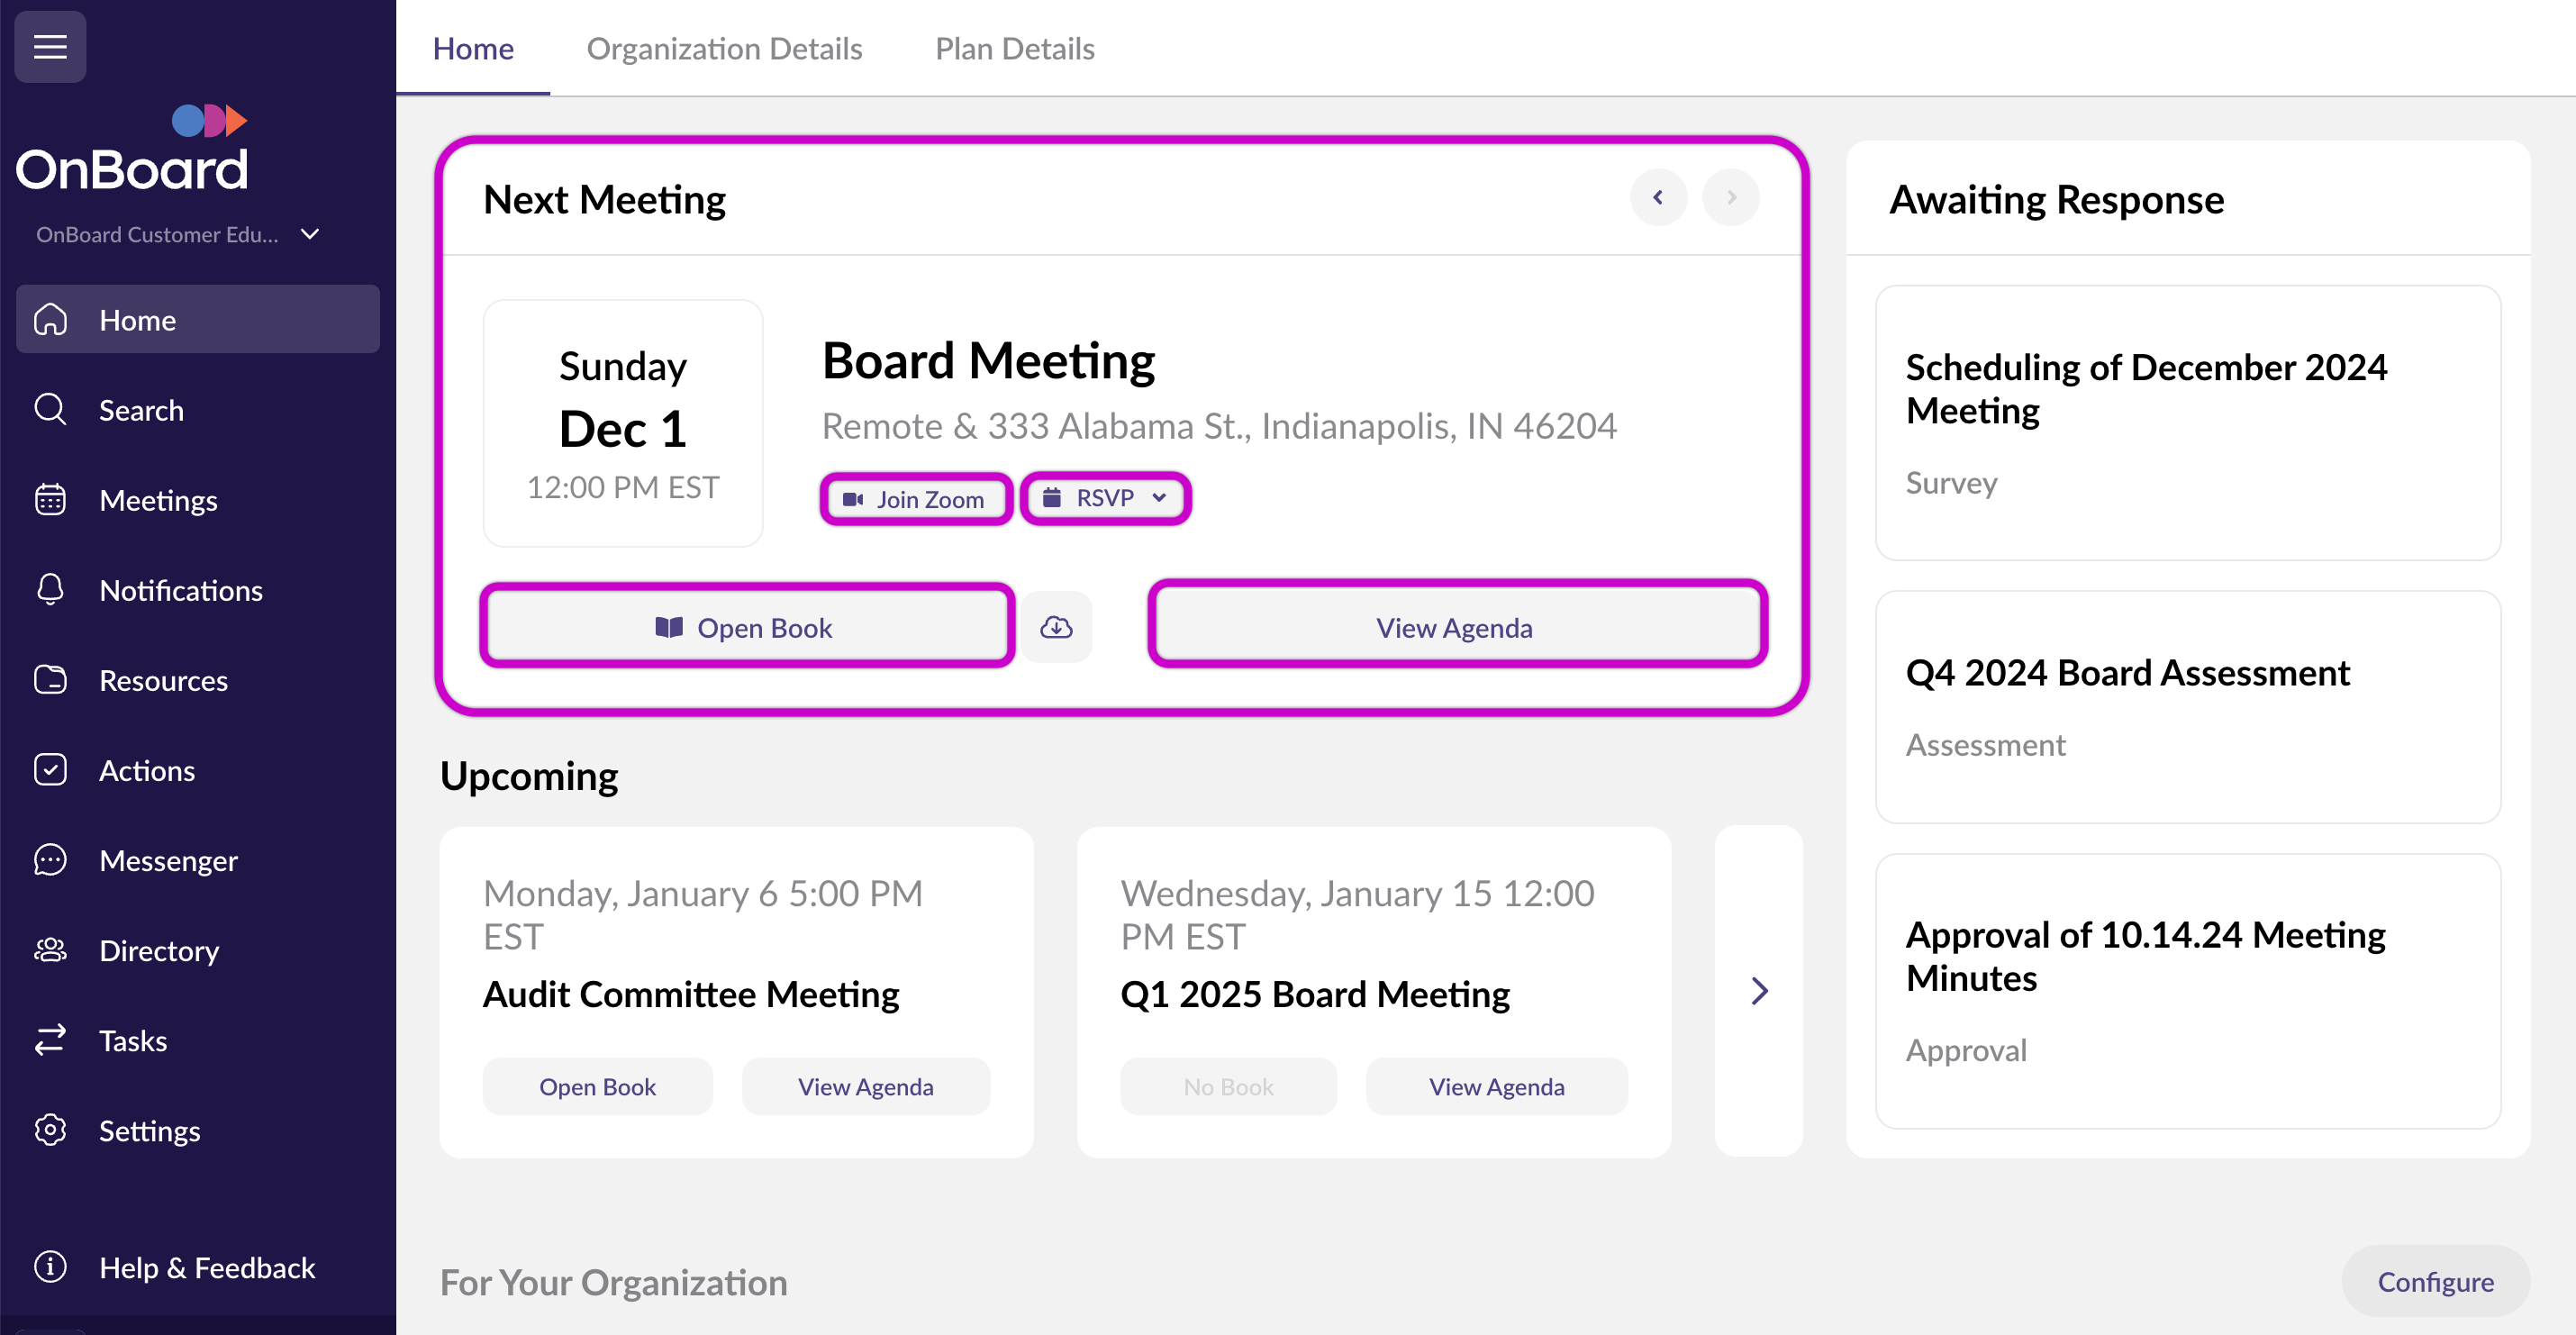View Agenda for Audit Committee Meeting
The width and height of the screenshot is (2576, 1335).
coord(865,1086)
